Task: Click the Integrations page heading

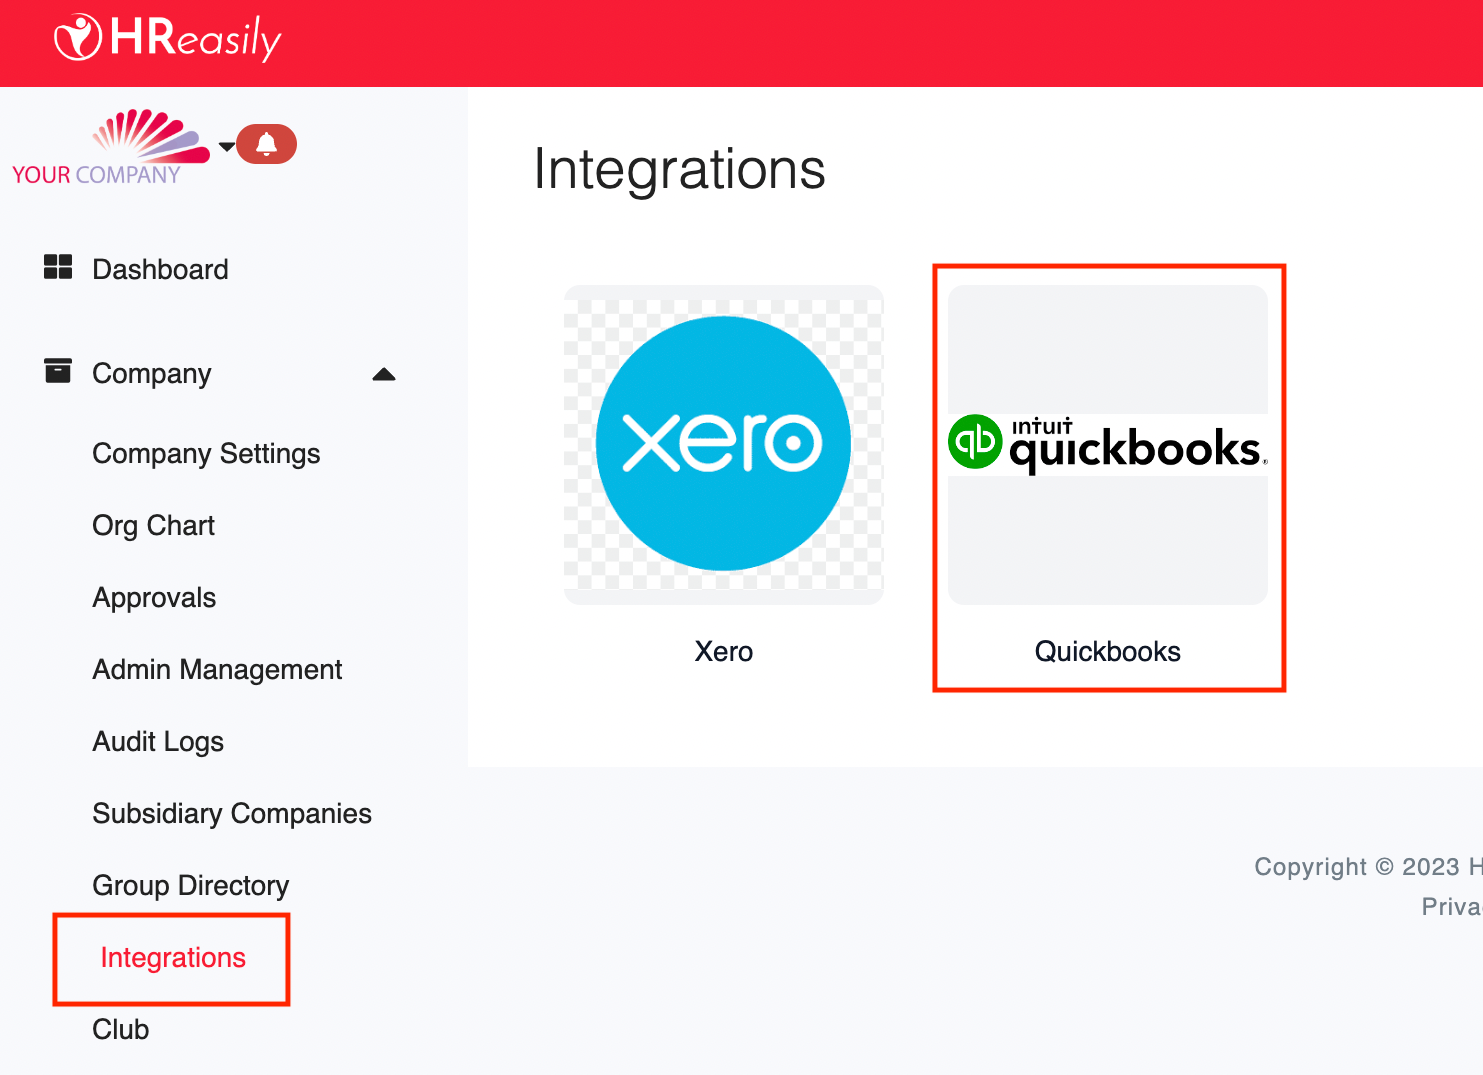Action: (x=680, y=169)
